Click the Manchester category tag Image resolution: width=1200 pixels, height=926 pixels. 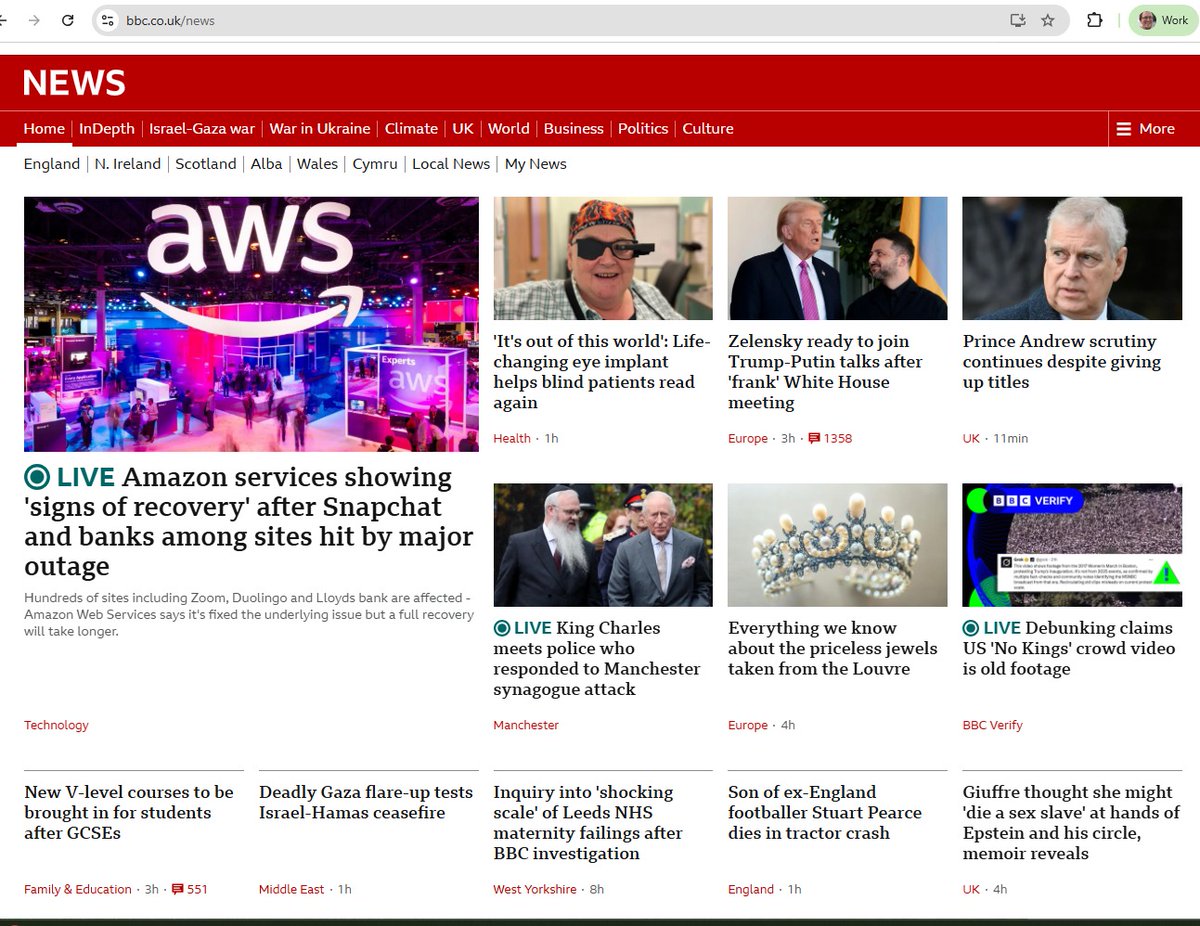click(x=526, y=725)
